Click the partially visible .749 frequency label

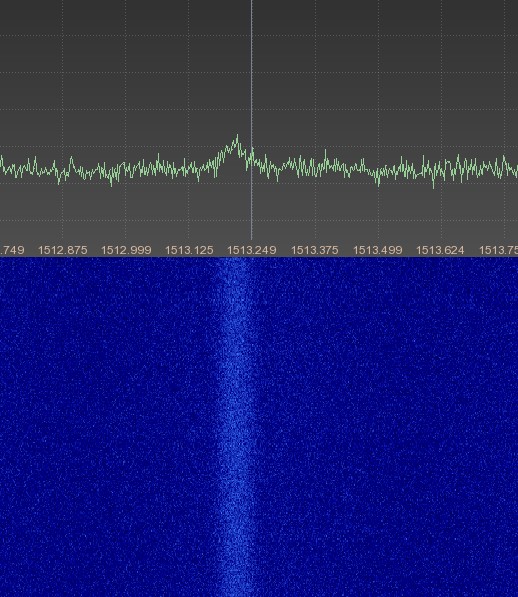[x=12, y=250]
